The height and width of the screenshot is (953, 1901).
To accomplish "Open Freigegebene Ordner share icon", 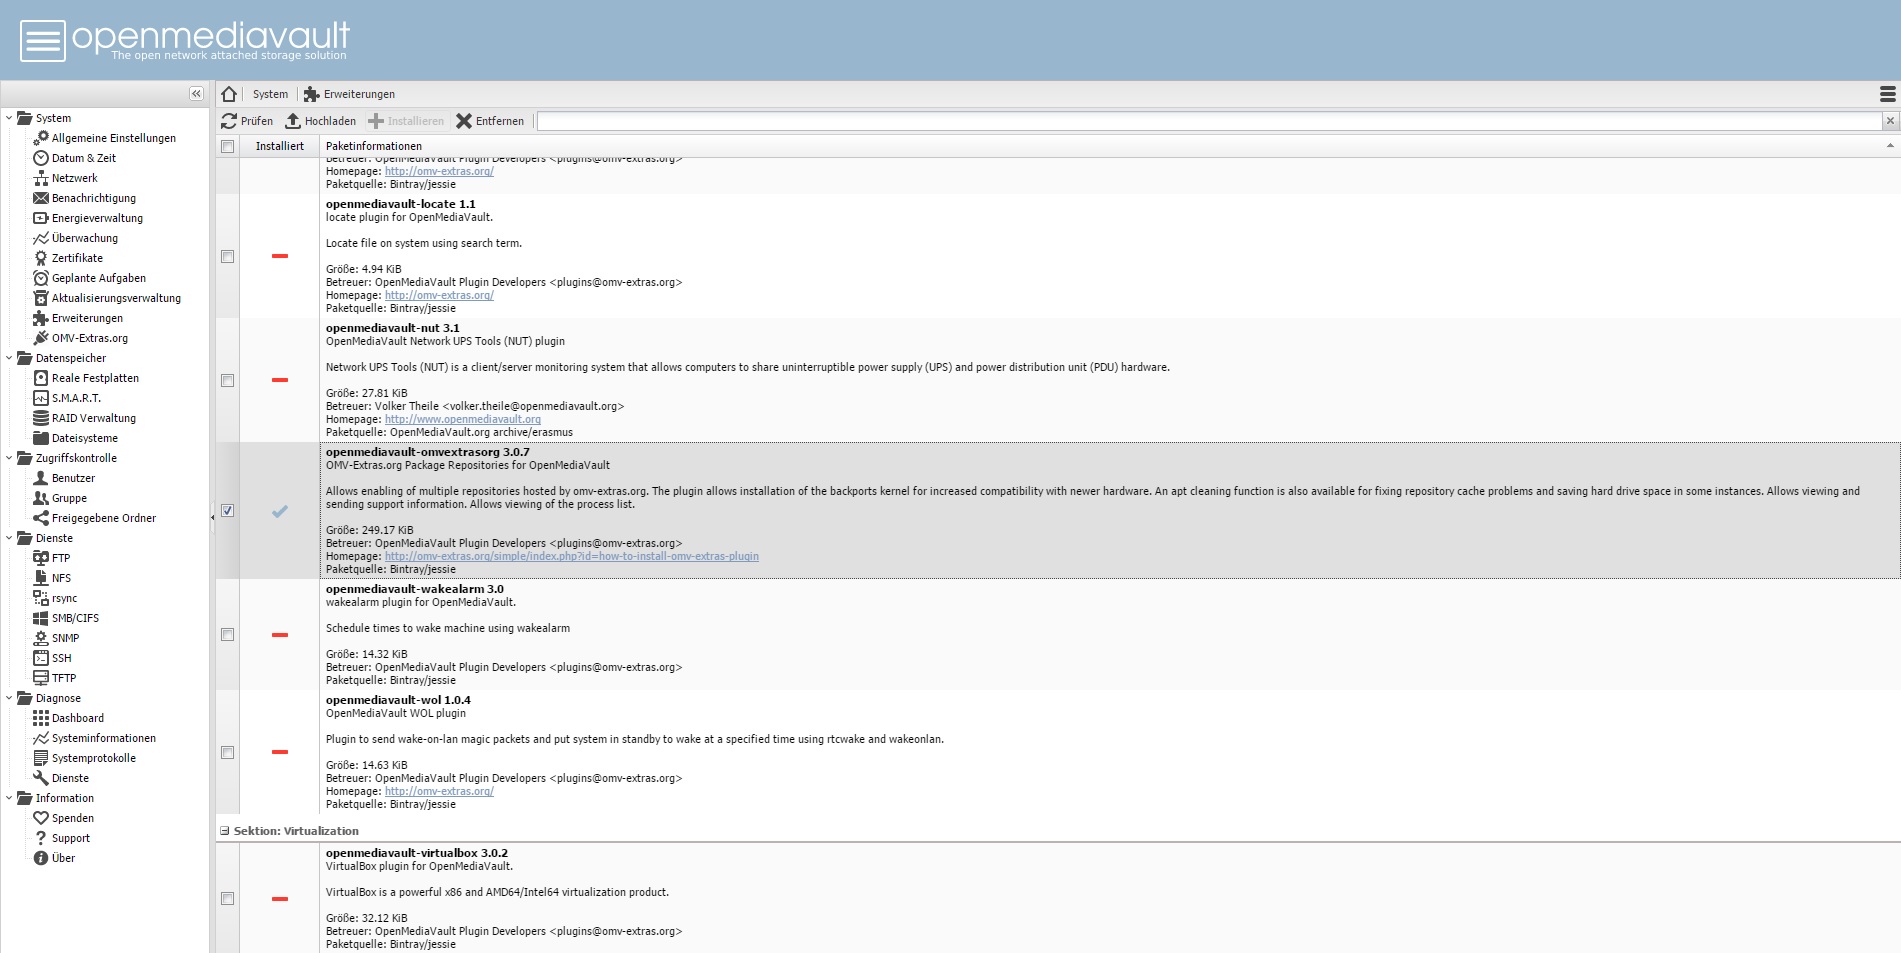I will coord(41,518).
